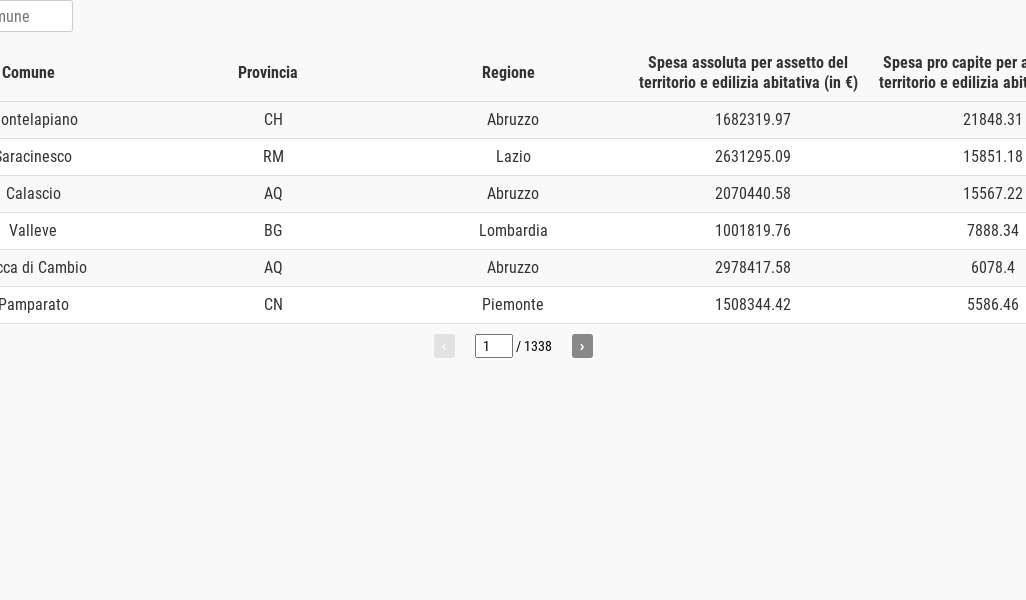Viewport: 1026px width, 600px height.
Task: Click Lombardia region cell
Action: [x=513, y=231]
